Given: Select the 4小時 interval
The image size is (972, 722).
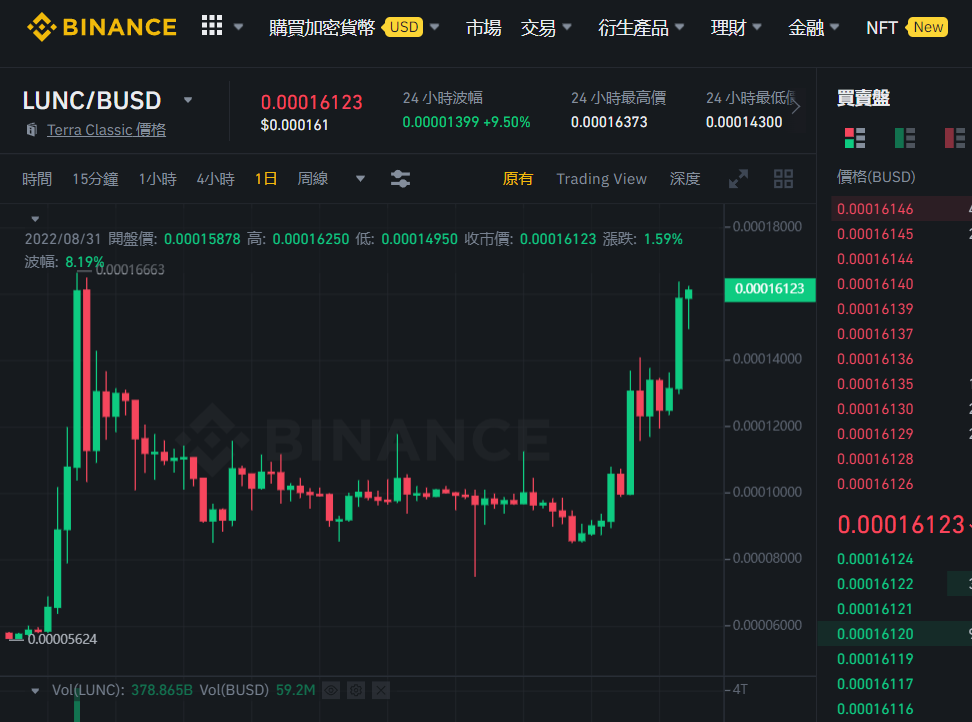Looking at the screenshot, I should [x=216, y=179].
